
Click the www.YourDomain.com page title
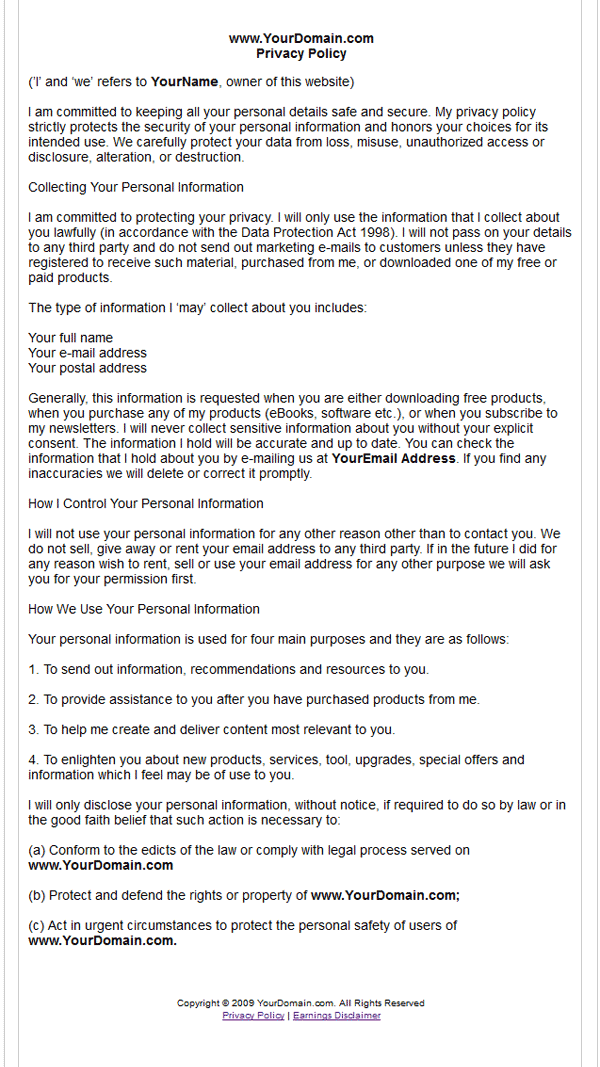click(301, 39)
